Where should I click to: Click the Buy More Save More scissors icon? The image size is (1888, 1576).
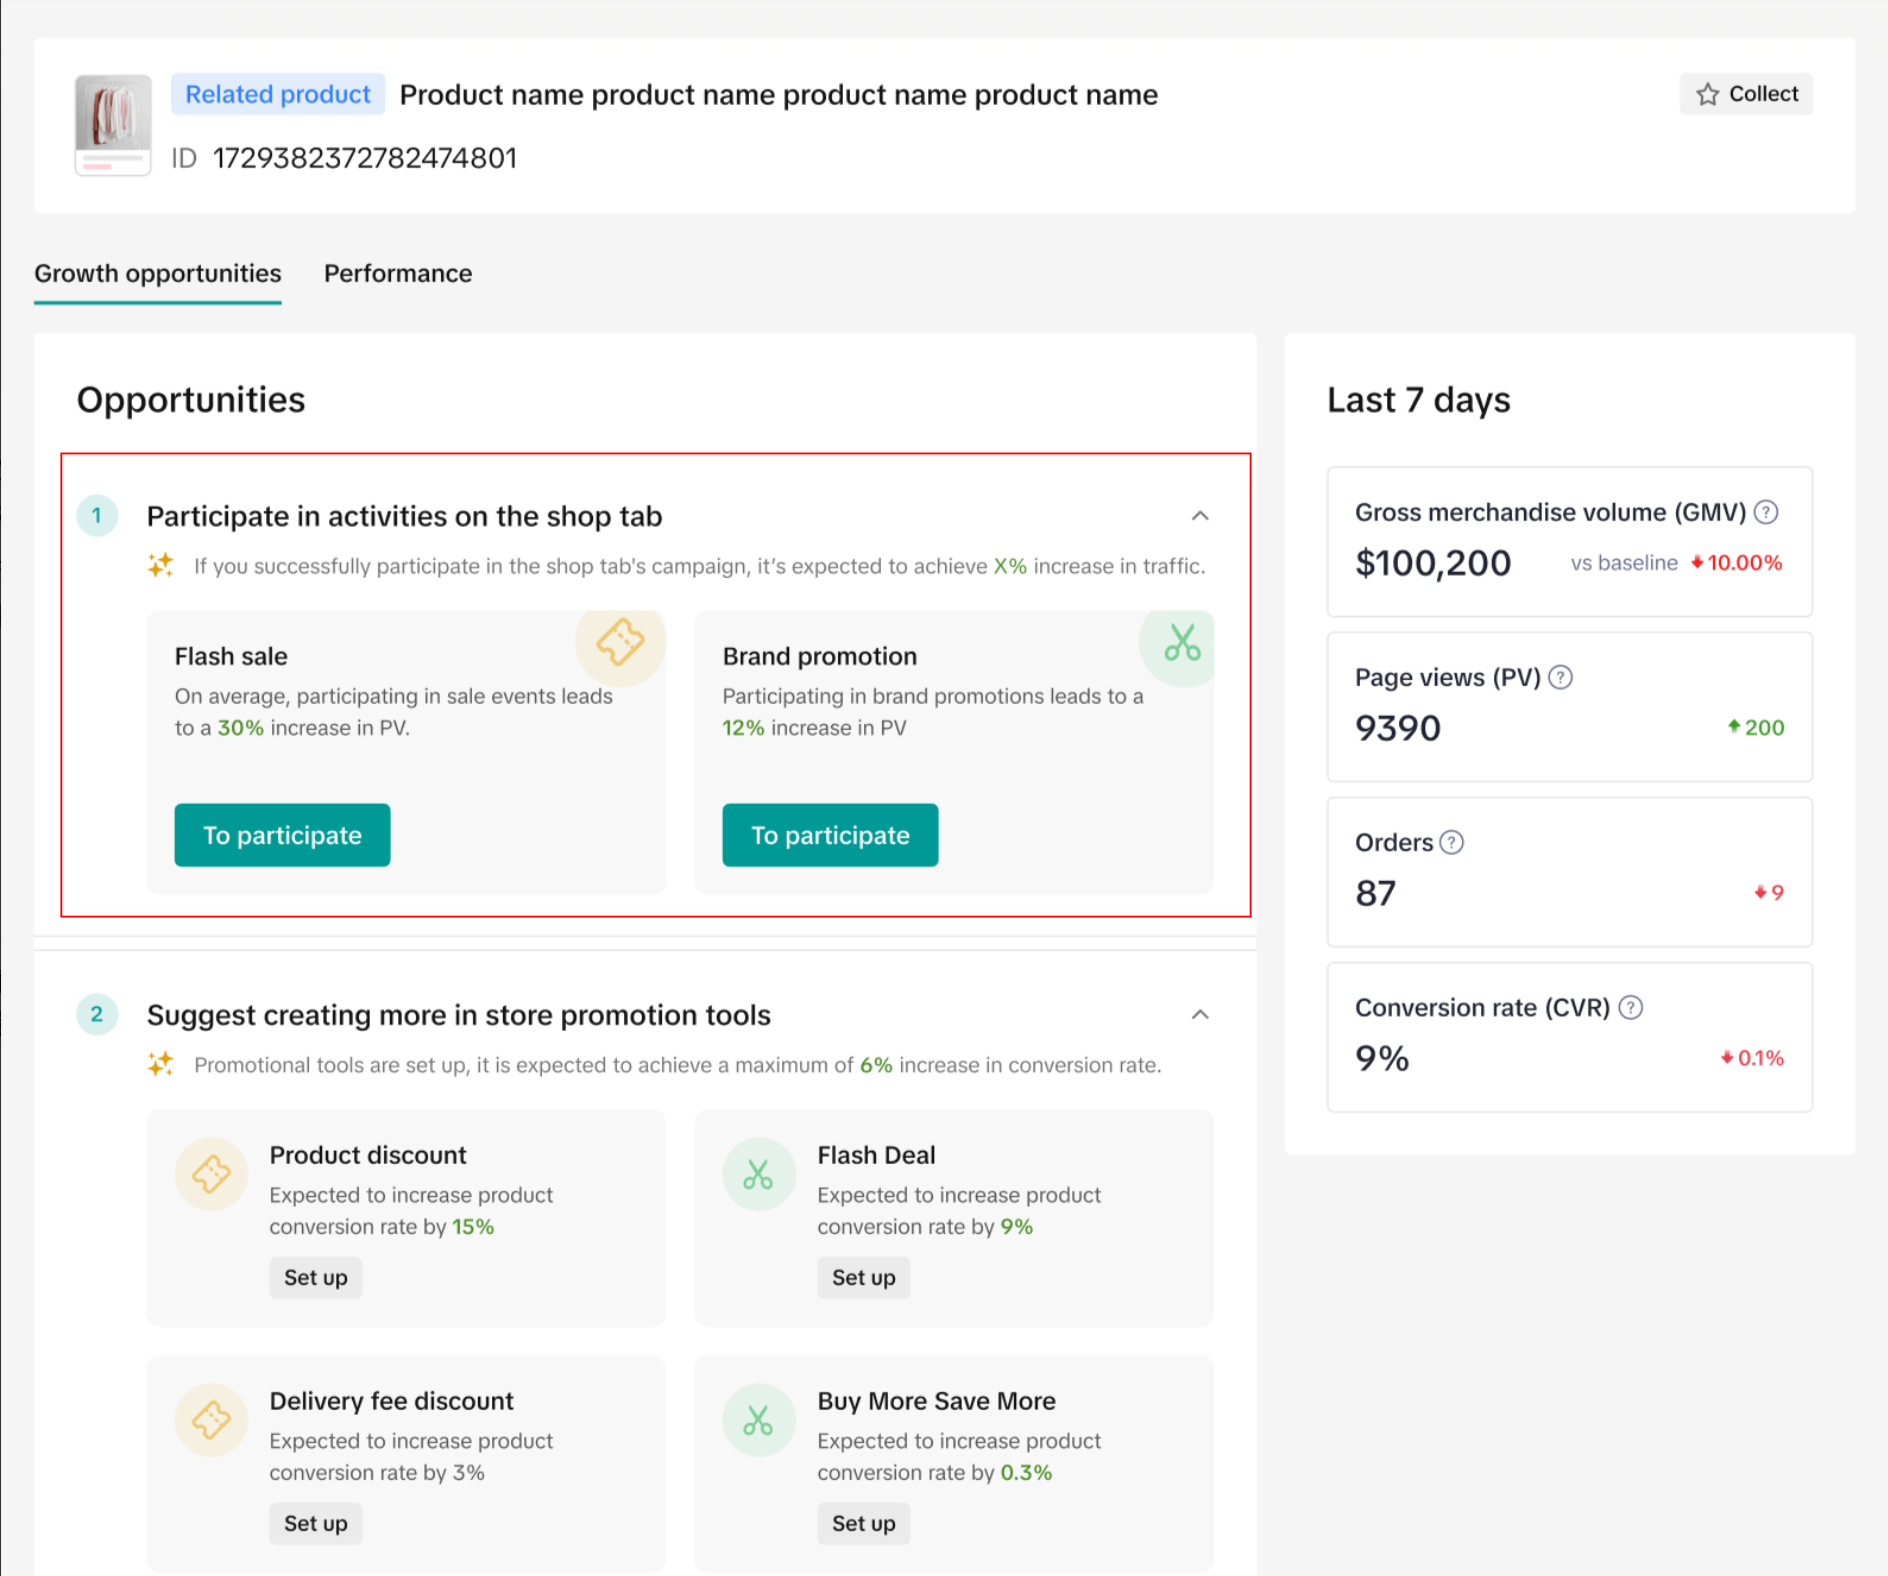point(758,1420)
